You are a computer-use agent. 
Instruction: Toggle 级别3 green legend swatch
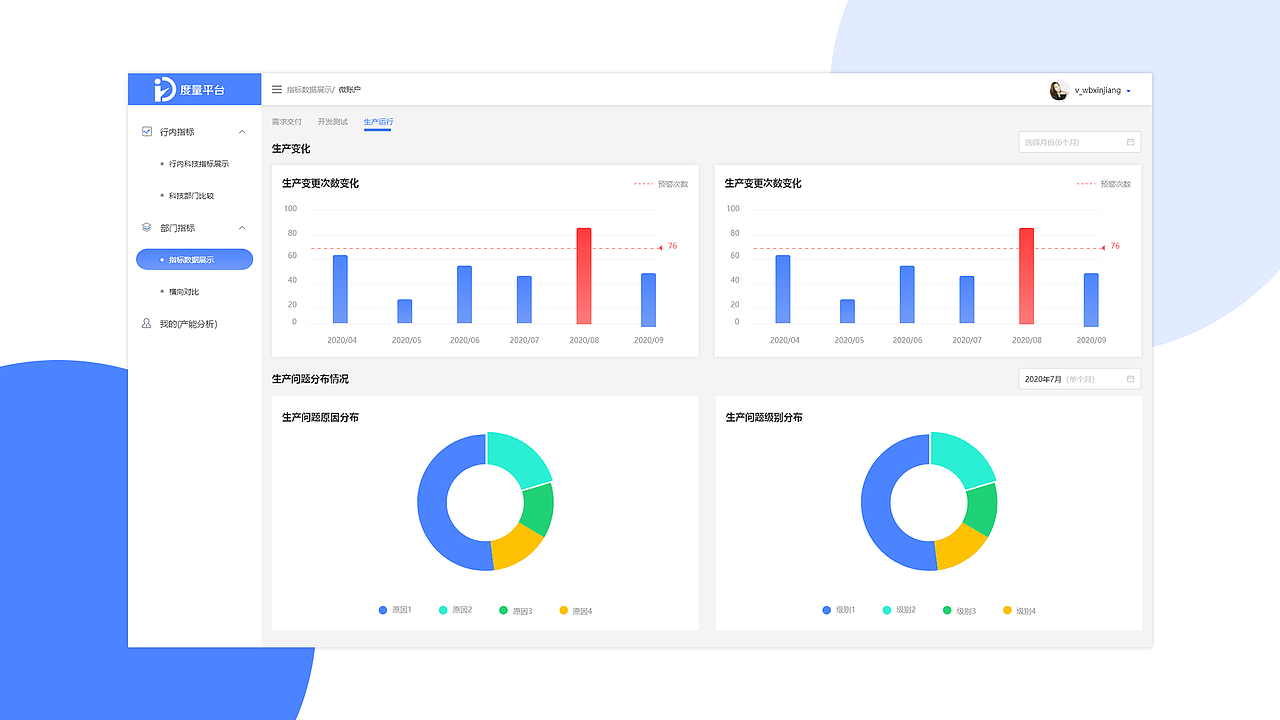click(947, 610)
